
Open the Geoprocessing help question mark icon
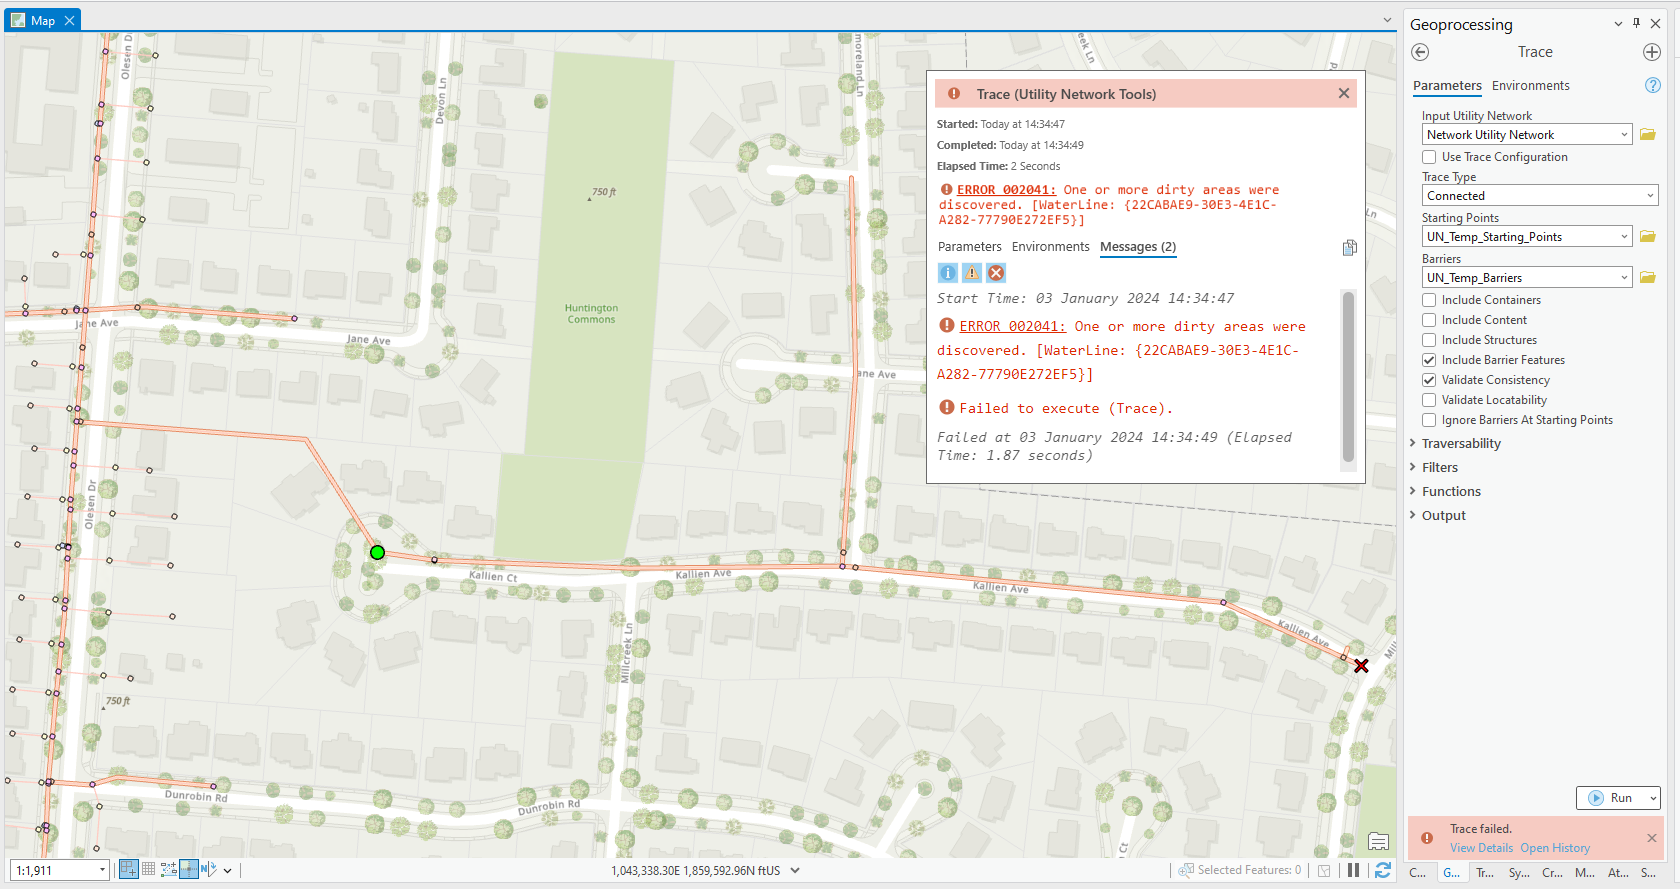coord(1652,86)
